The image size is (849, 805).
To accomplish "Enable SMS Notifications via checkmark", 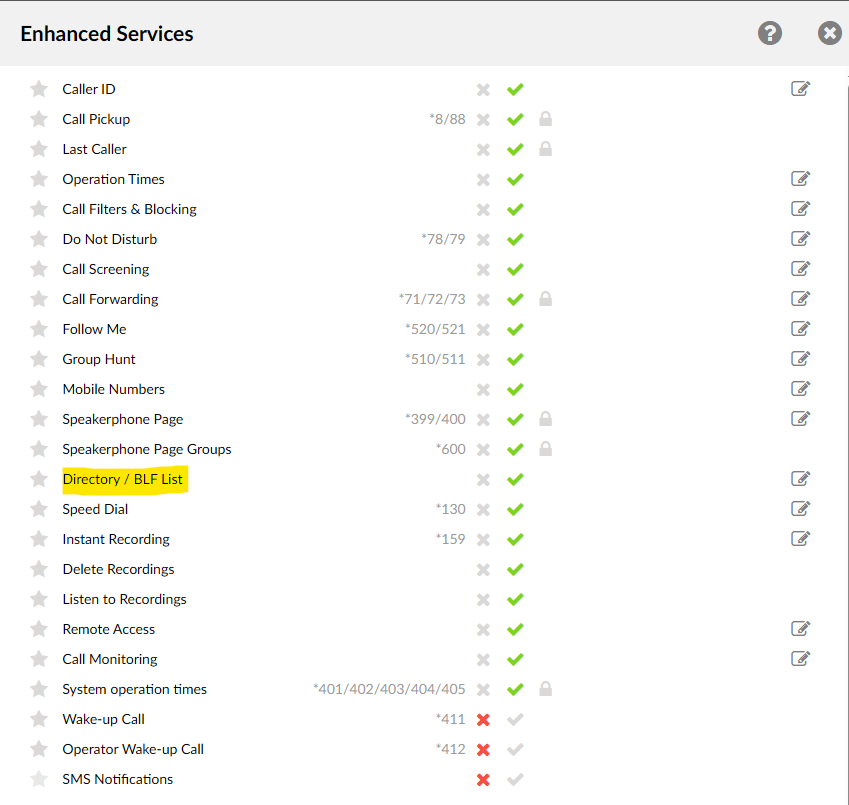I will click(x=515, y=780).
